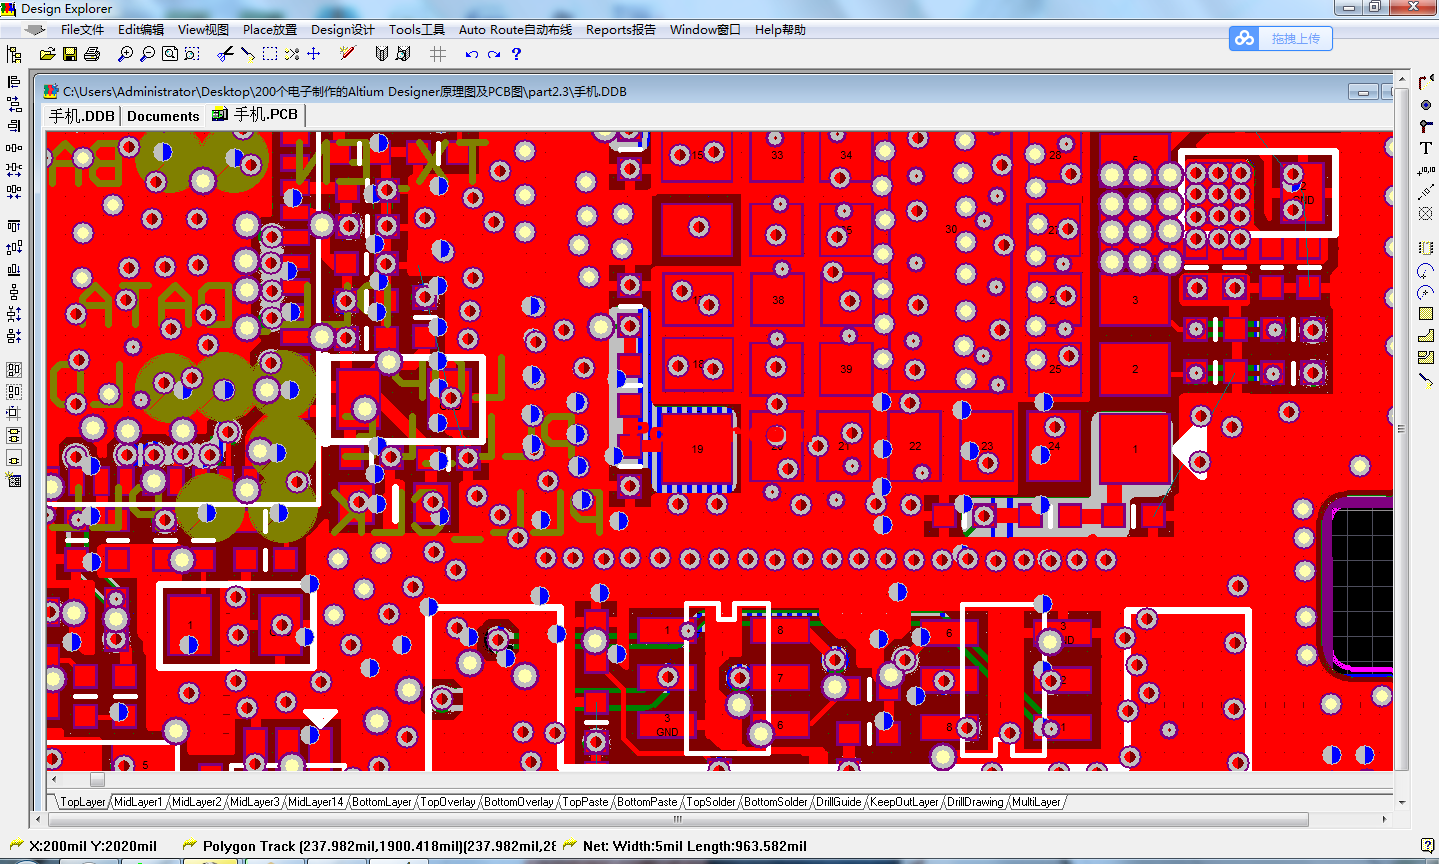Open the Auto Route自动布线 menu
This screenshot has width=1439, height=864.
click(515, 30)
